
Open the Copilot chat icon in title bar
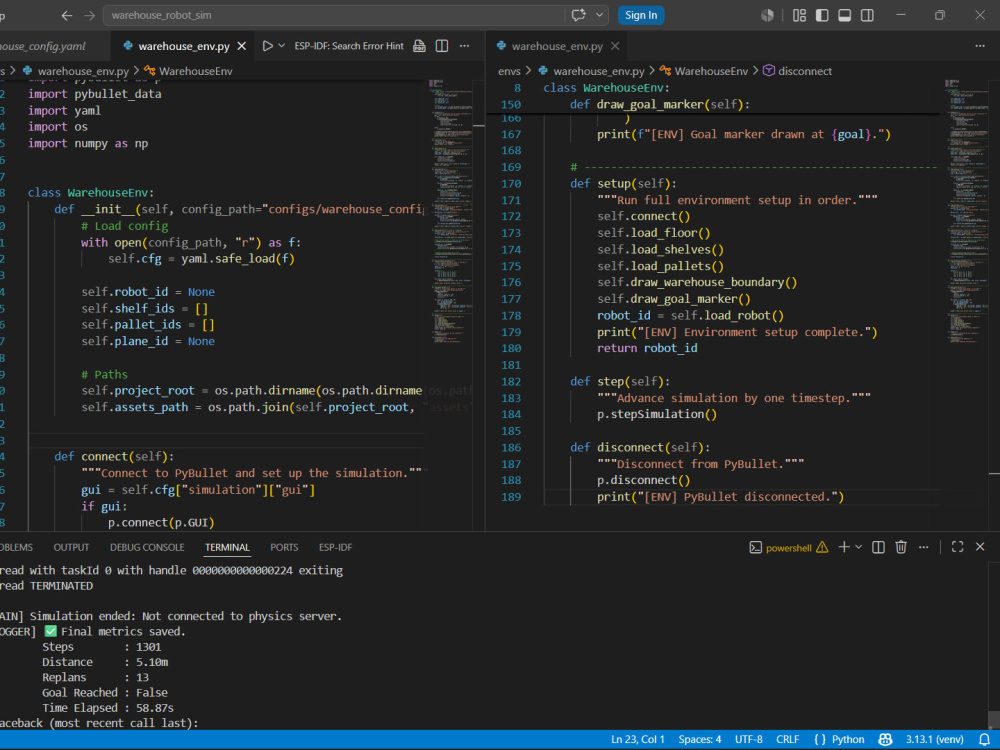tap(578, 15)
